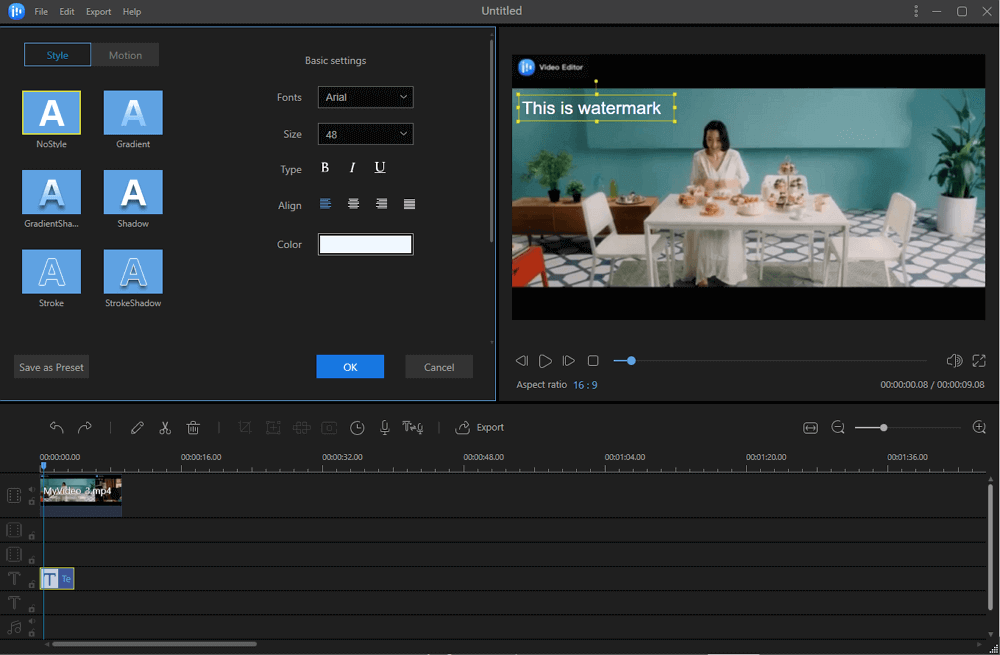Open the Fonts dropdown showing Arial
Image resolution: width=1000 pixels, height=655 pixels.
(365, 97)
